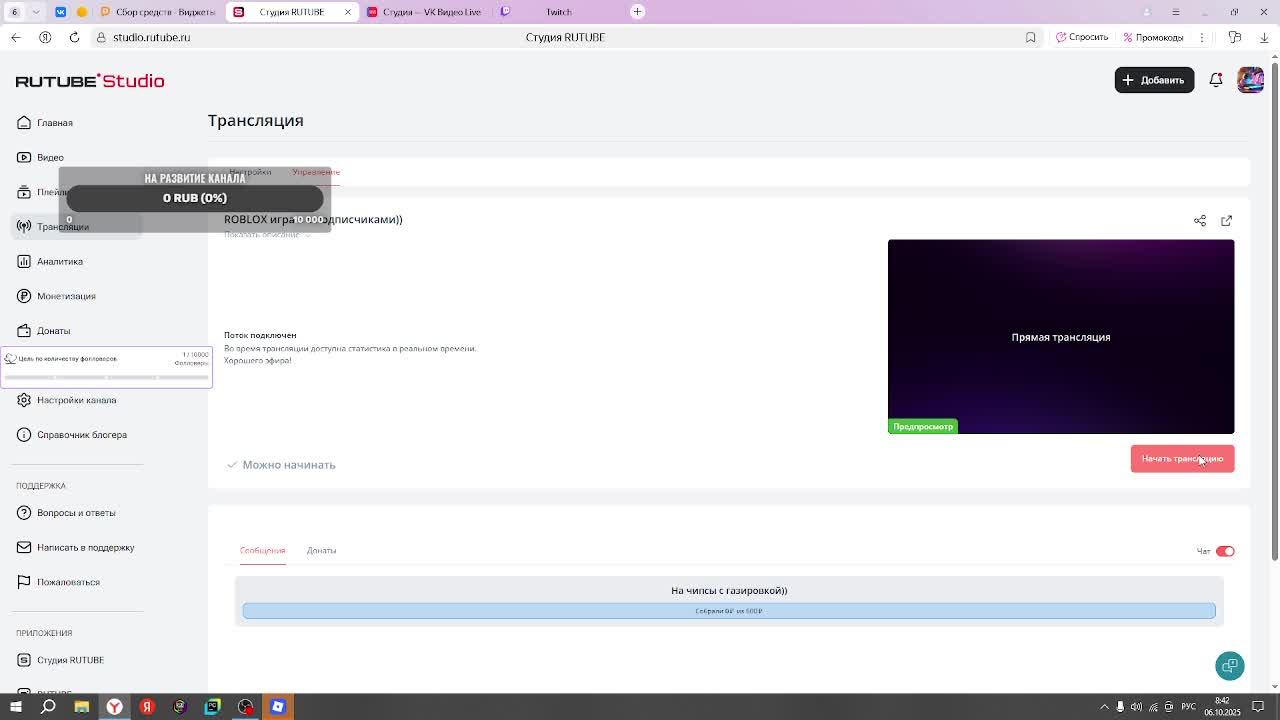This screenshot has width=1280, height=720.
Task: Switch to the Сбор средств - Виджеты tab
Action: [x=158, y=12]
